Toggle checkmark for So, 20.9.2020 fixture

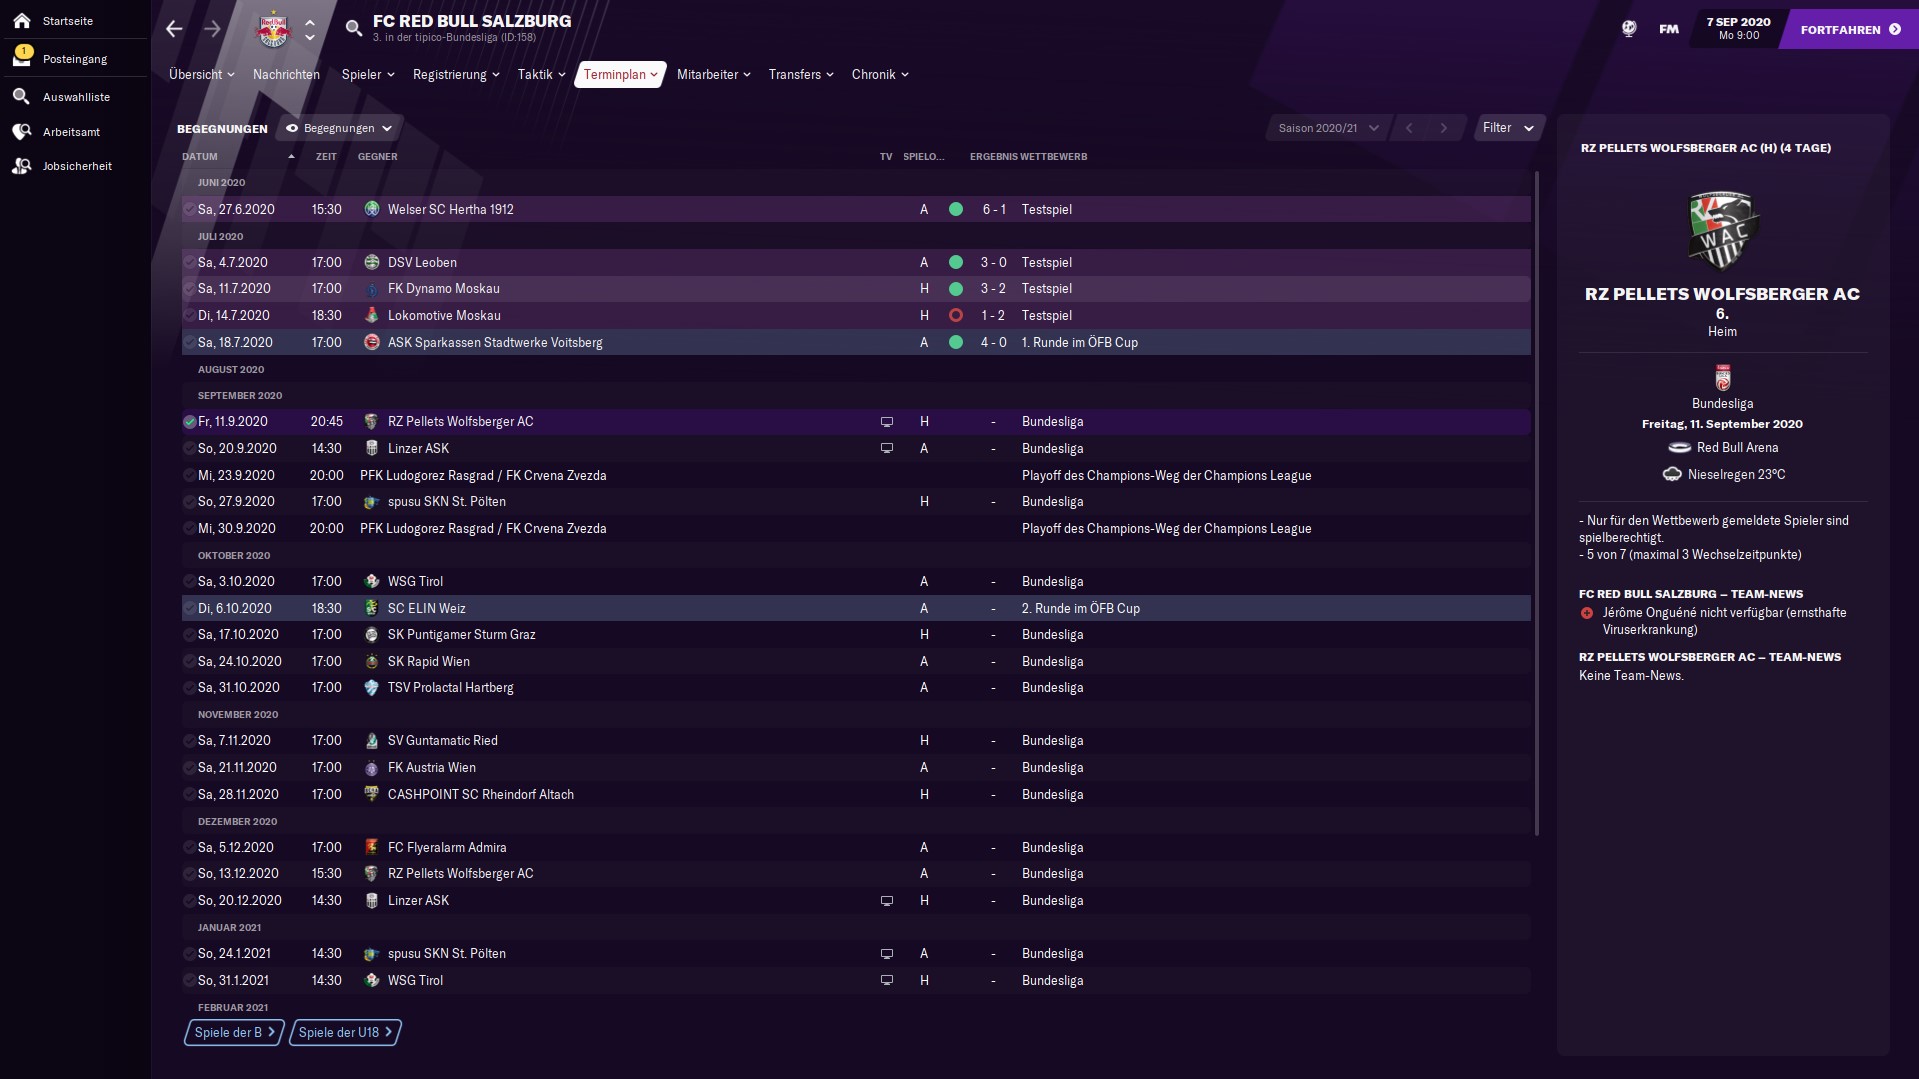click(189, 448)
